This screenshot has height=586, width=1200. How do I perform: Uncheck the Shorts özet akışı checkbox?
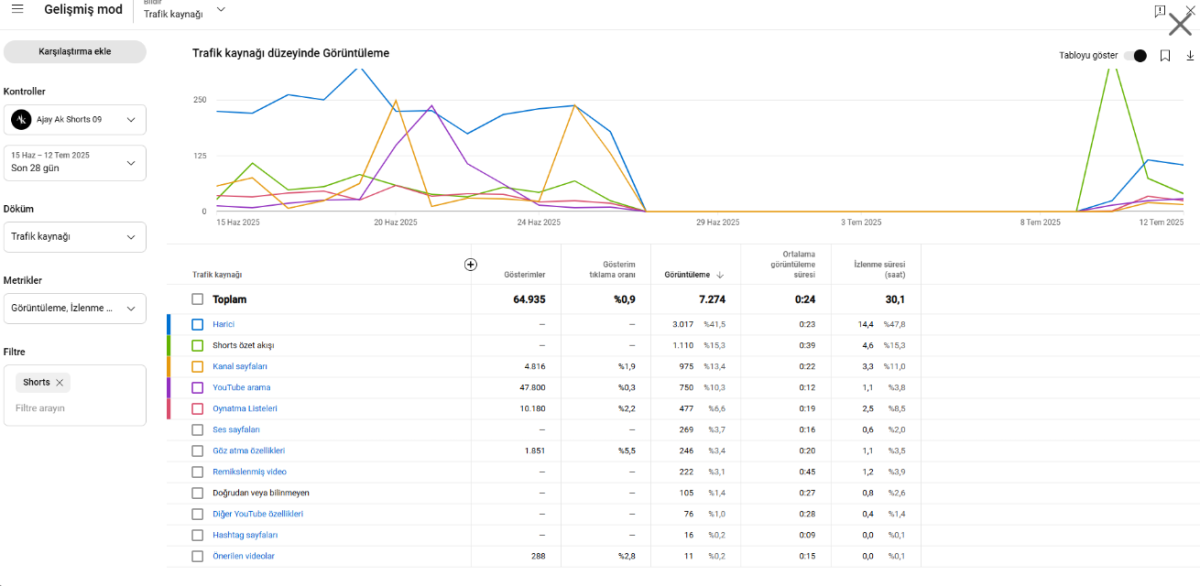tap(197, 345)
